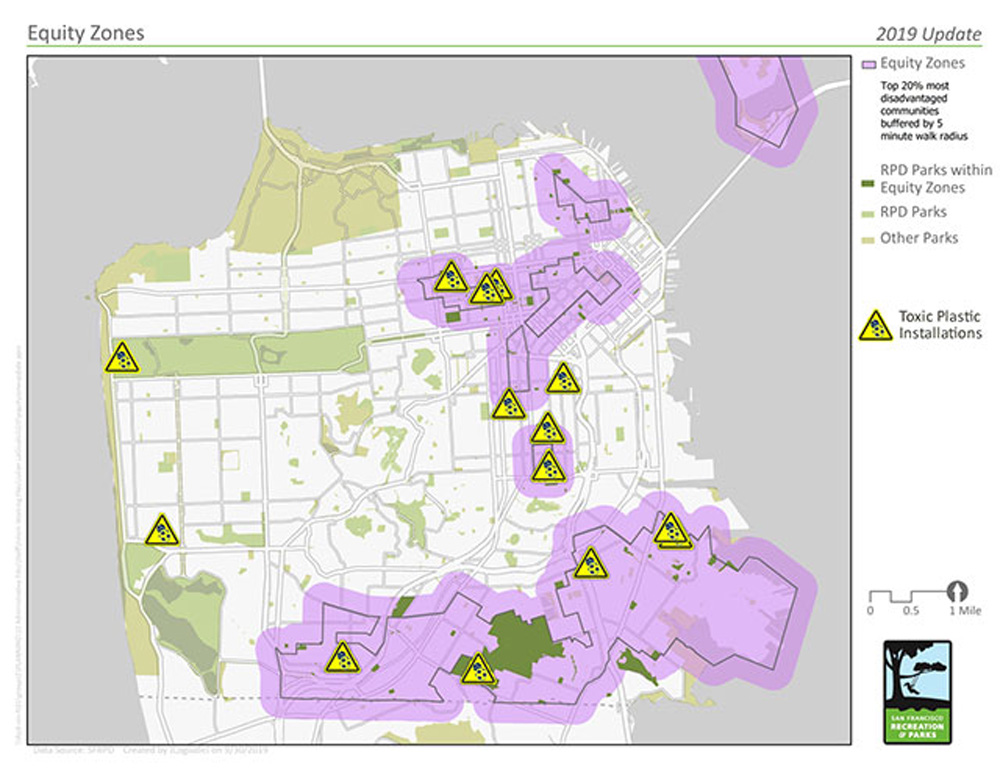Image resolution: width=1000 pixels, height=772 pixels.
Task: Click the "Toxic Plastic Installations" legend label
Action: click(x=940, y=325)
